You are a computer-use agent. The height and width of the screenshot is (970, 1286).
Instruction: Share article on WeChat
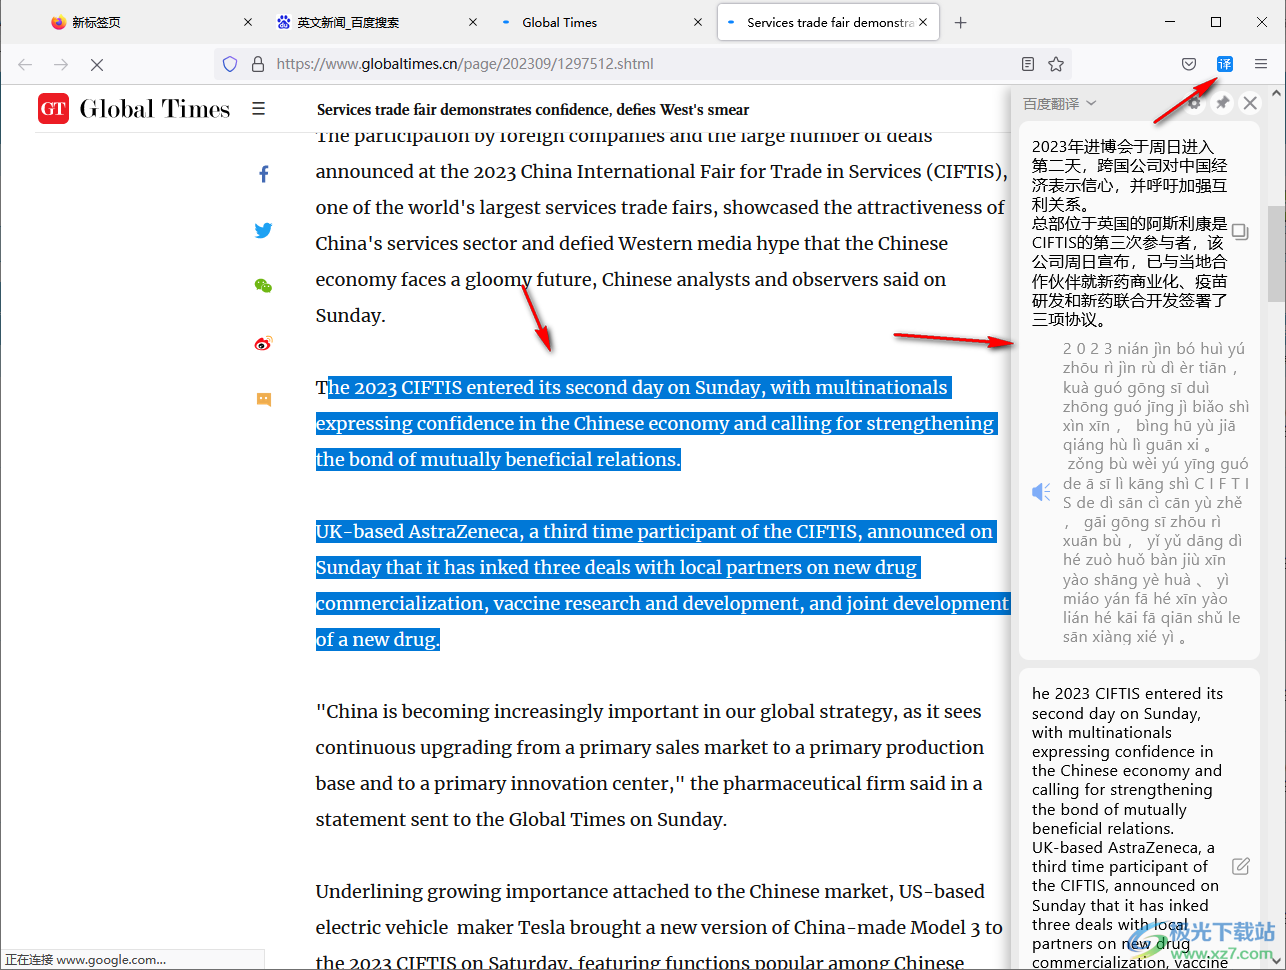click(264, 286)
